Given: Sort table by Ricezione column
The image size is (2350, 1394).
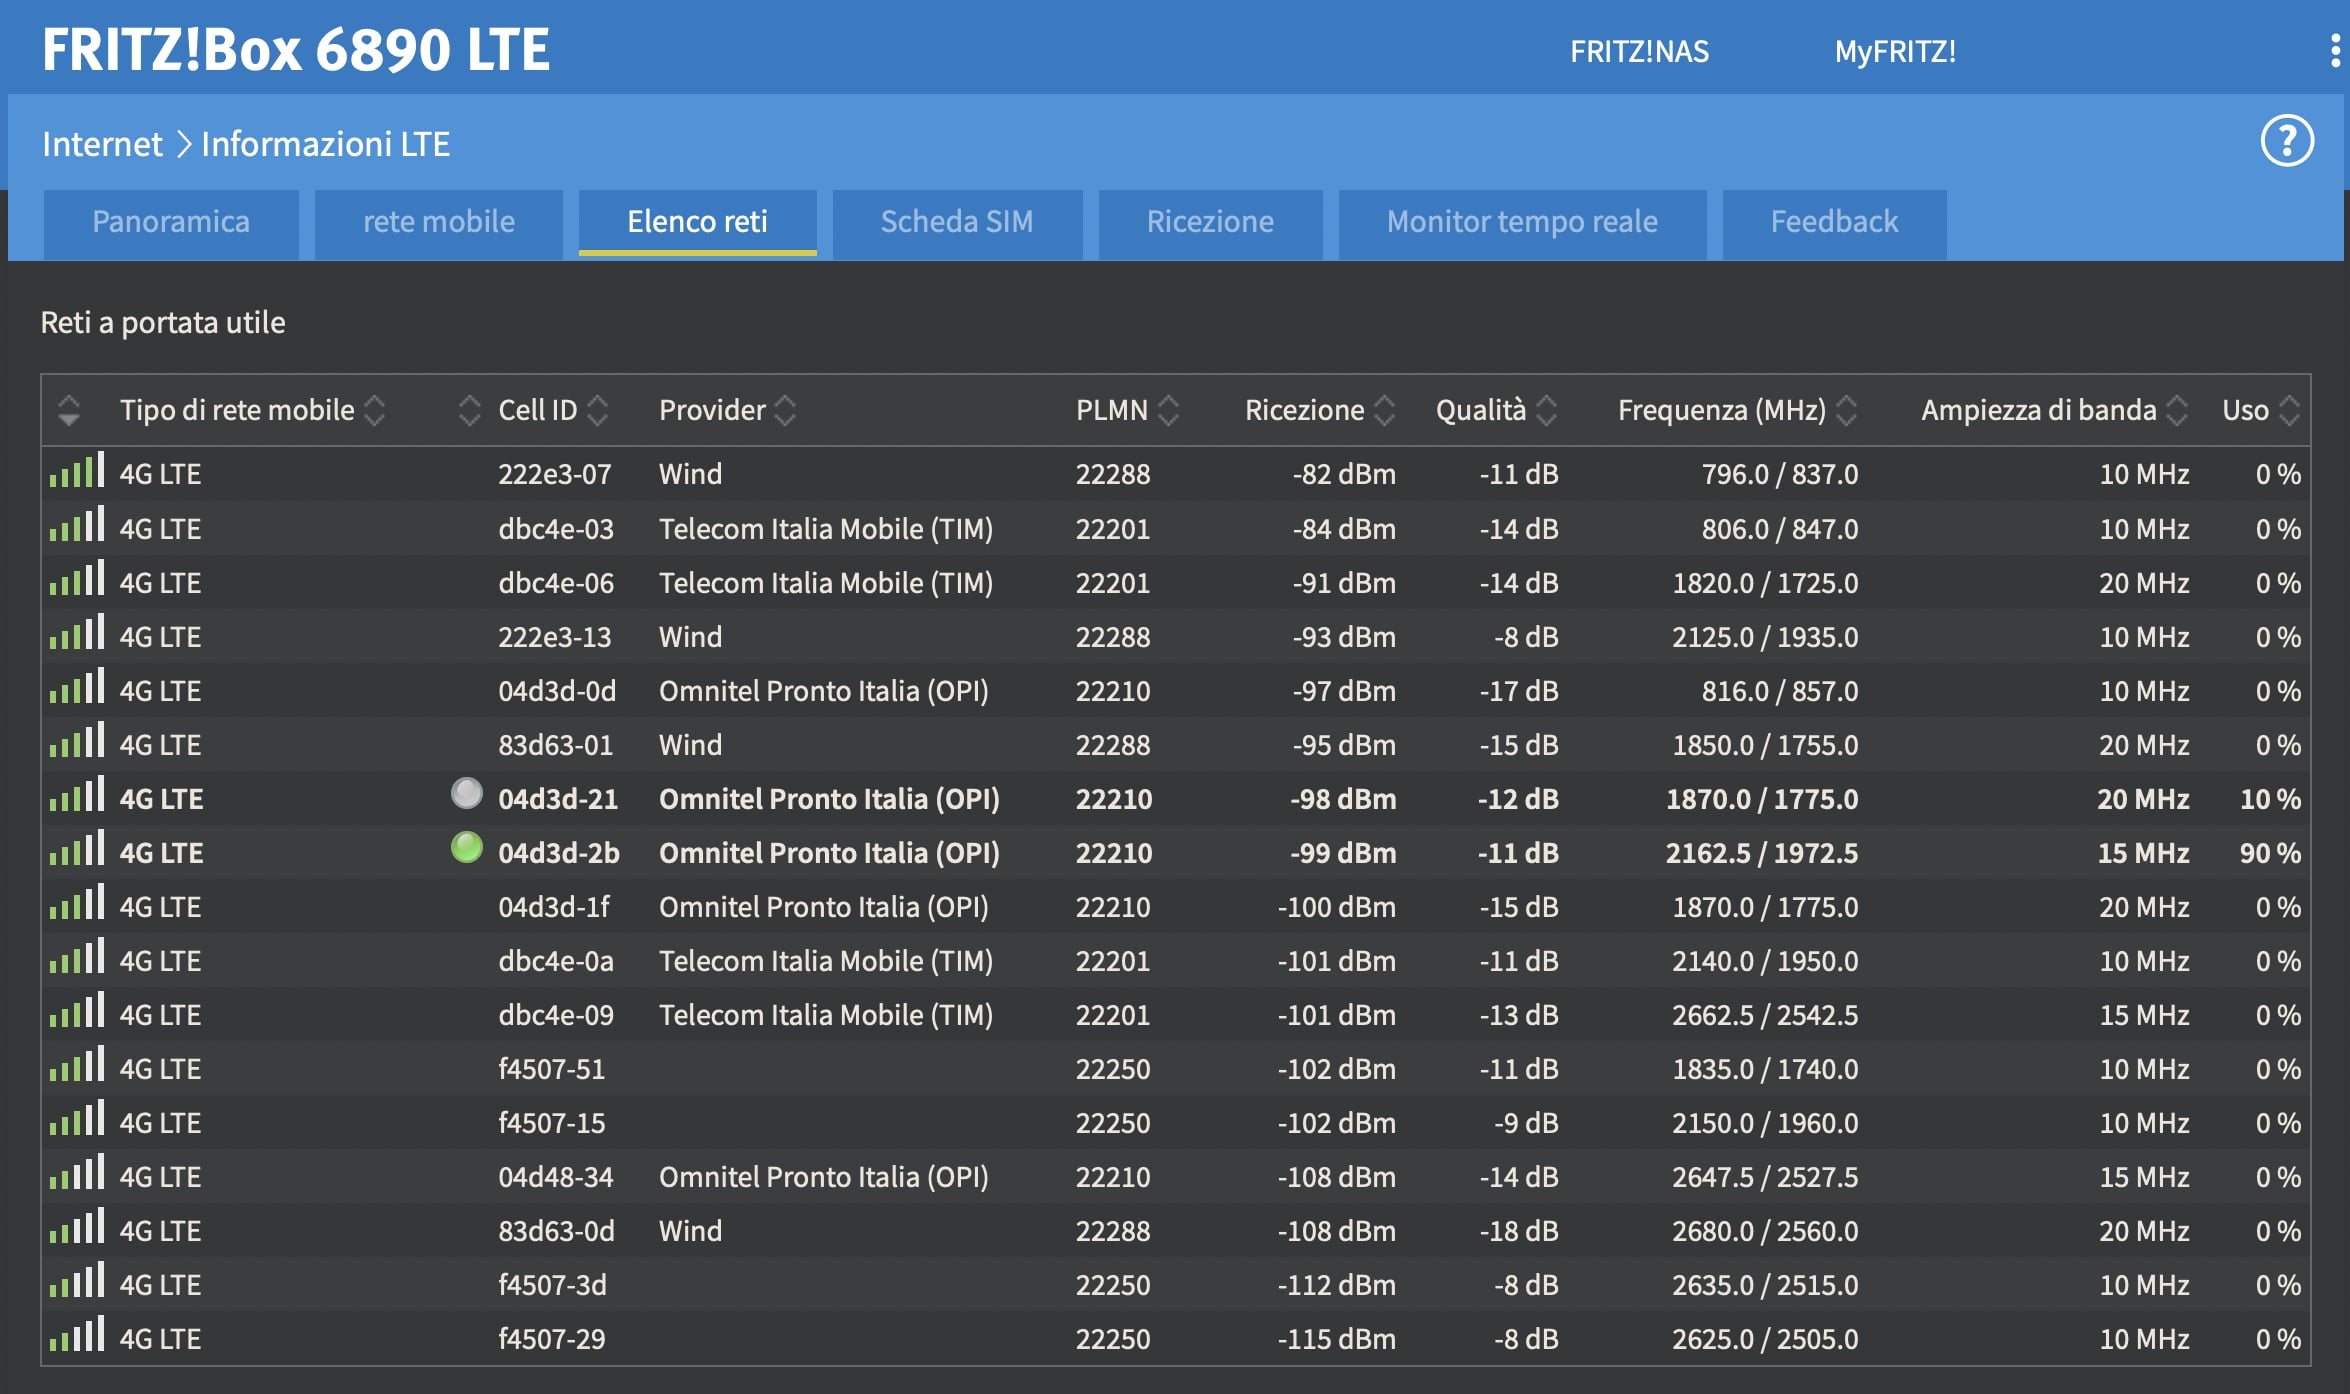Looking at the screenshot, I should pos(1304,410).
